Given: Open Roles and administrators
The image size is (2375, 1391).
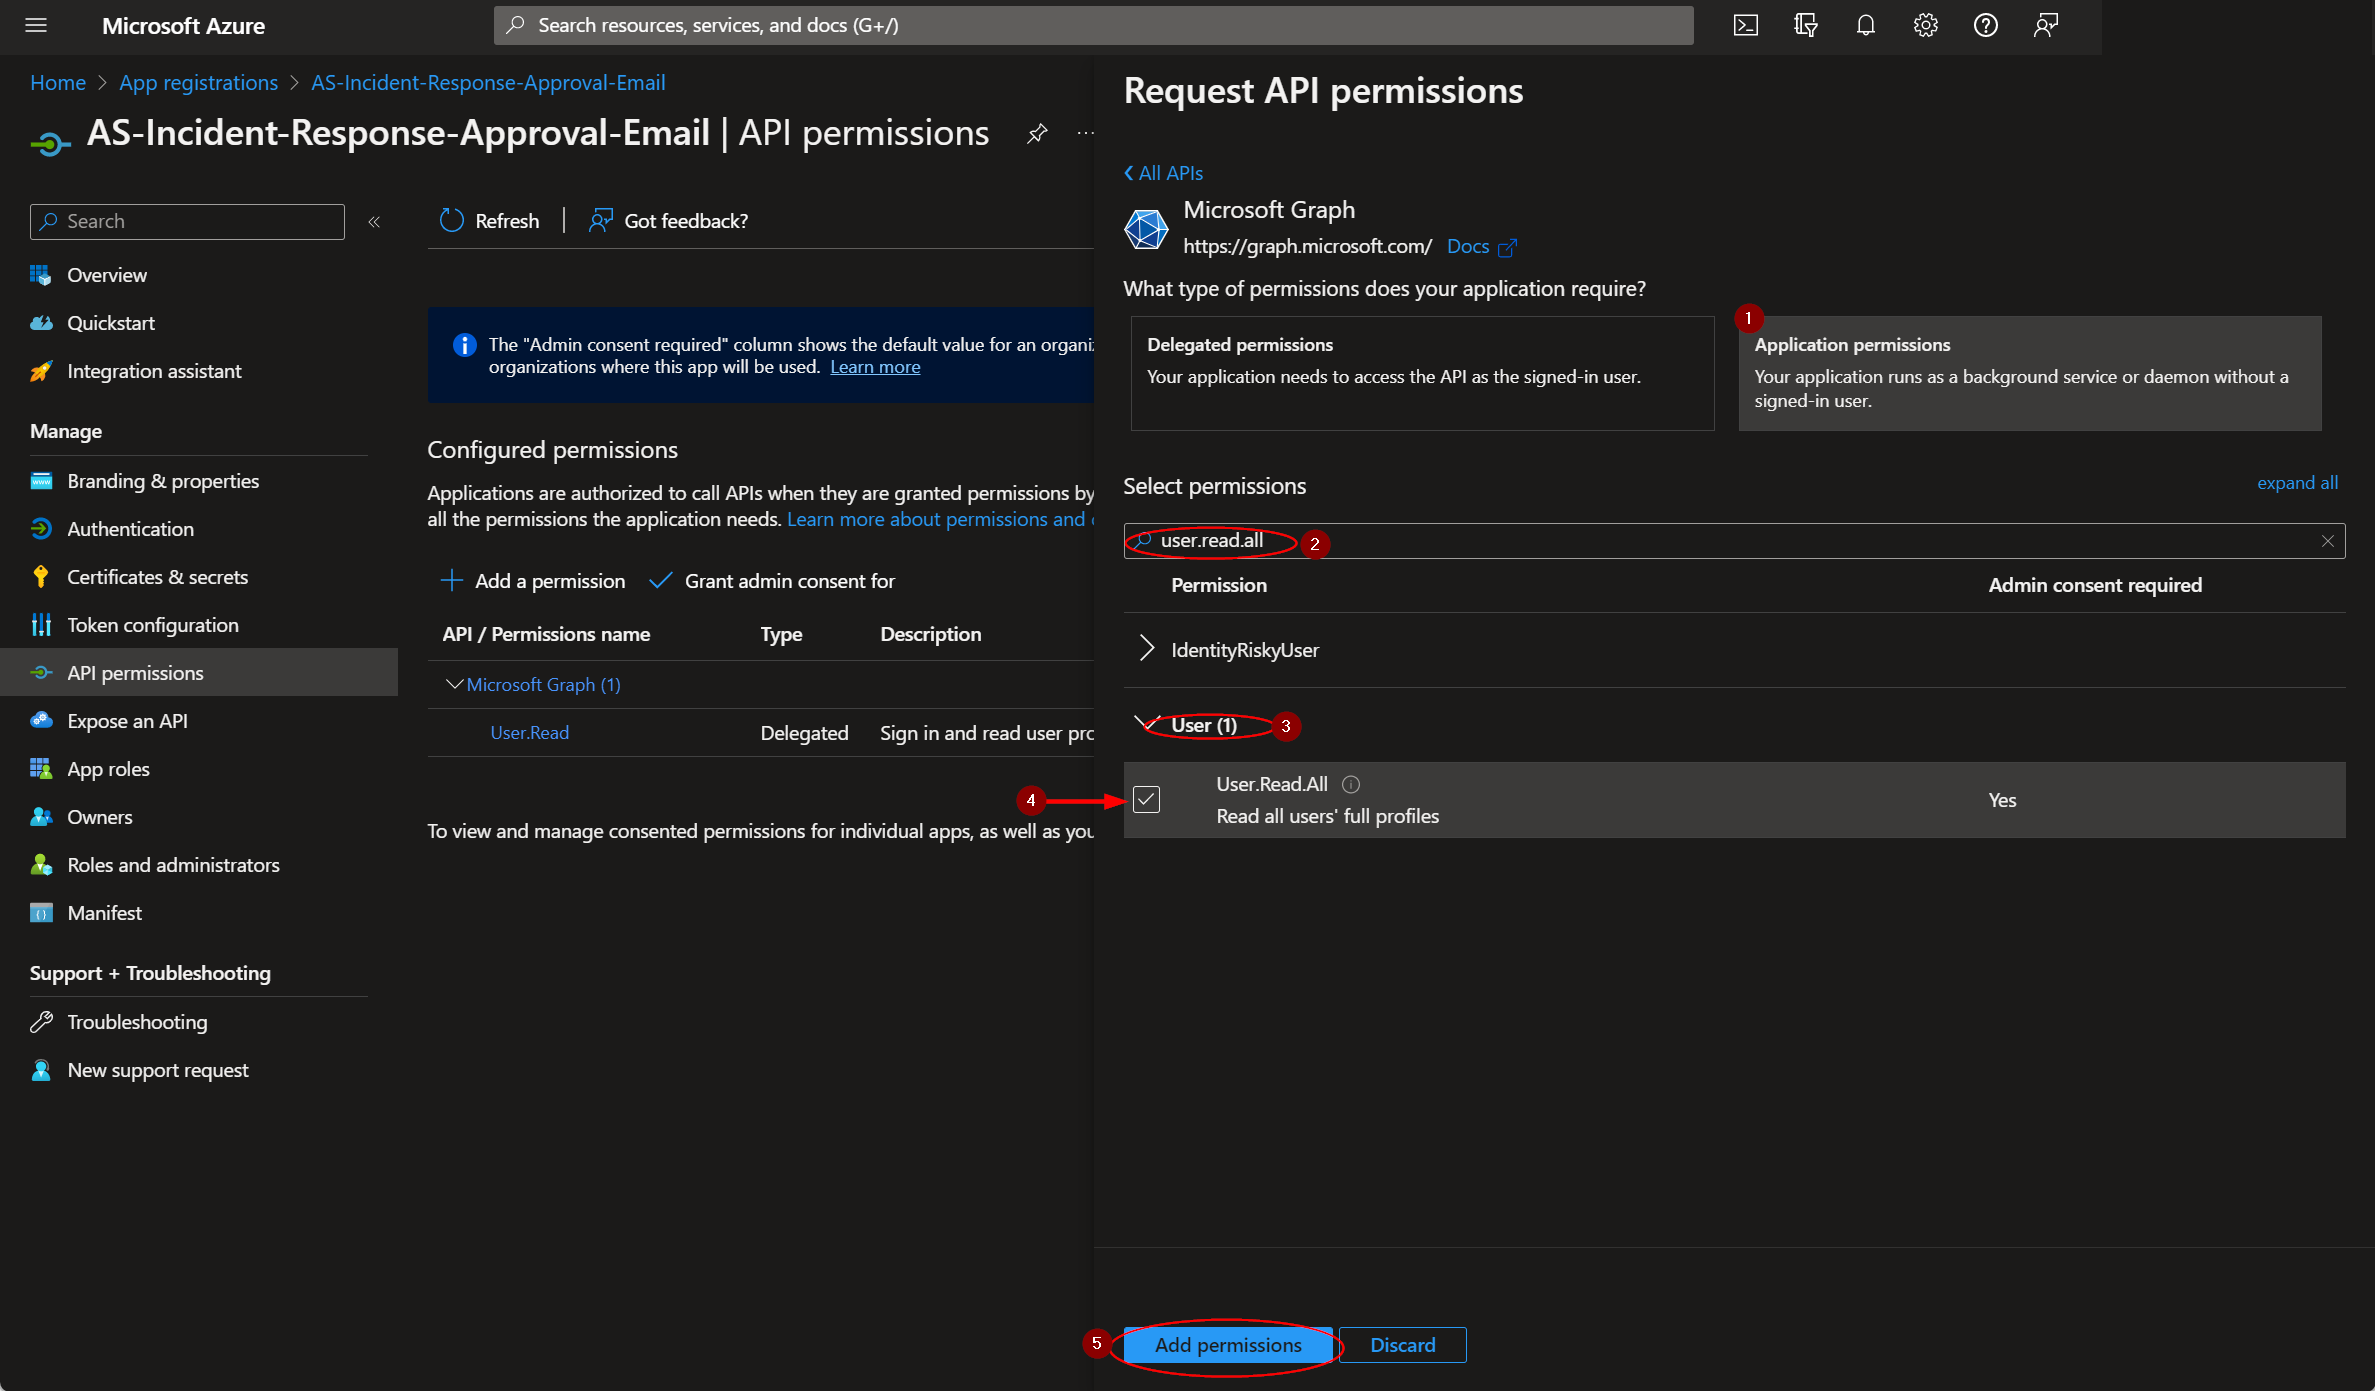Looking at the screenshot, I should (x=173, y=865).
